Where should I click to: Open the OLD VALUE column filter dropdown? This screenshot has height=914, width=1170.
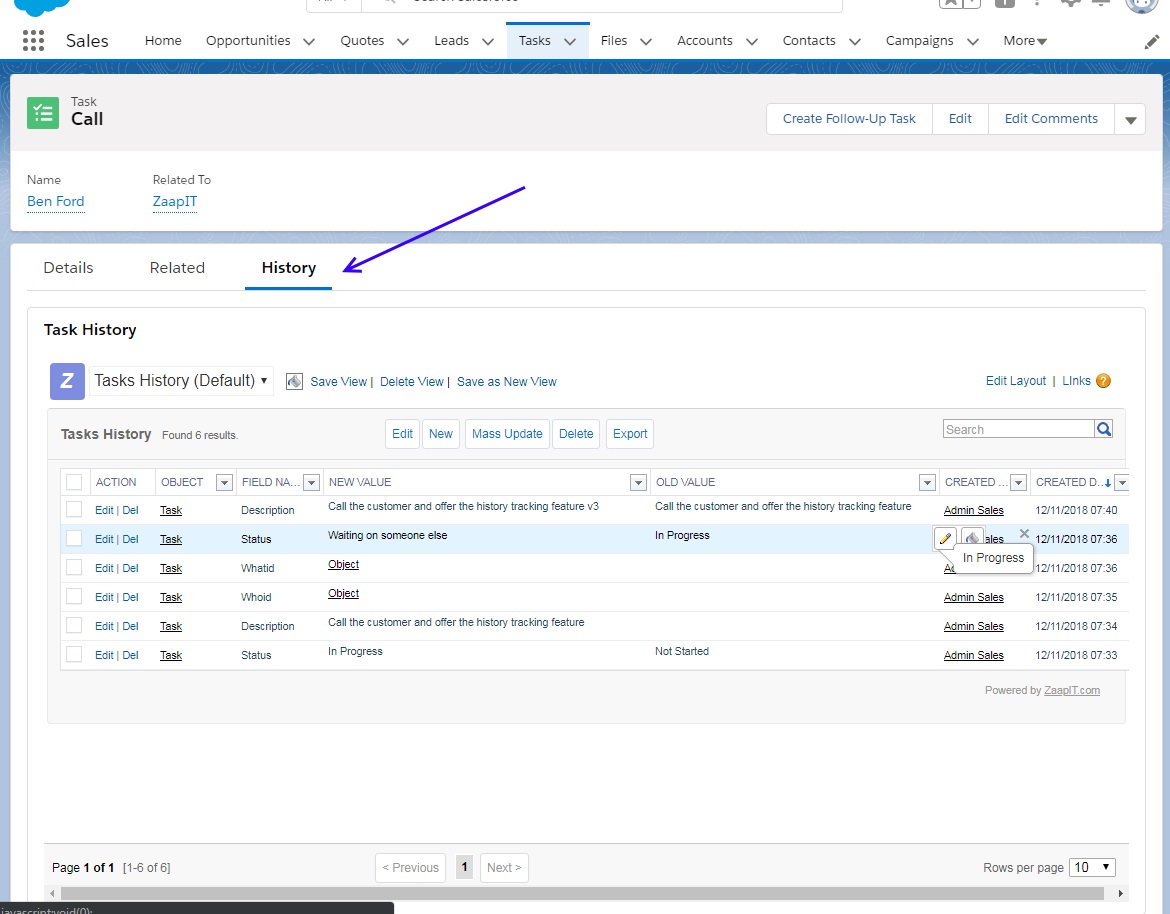tap(927, 483)
